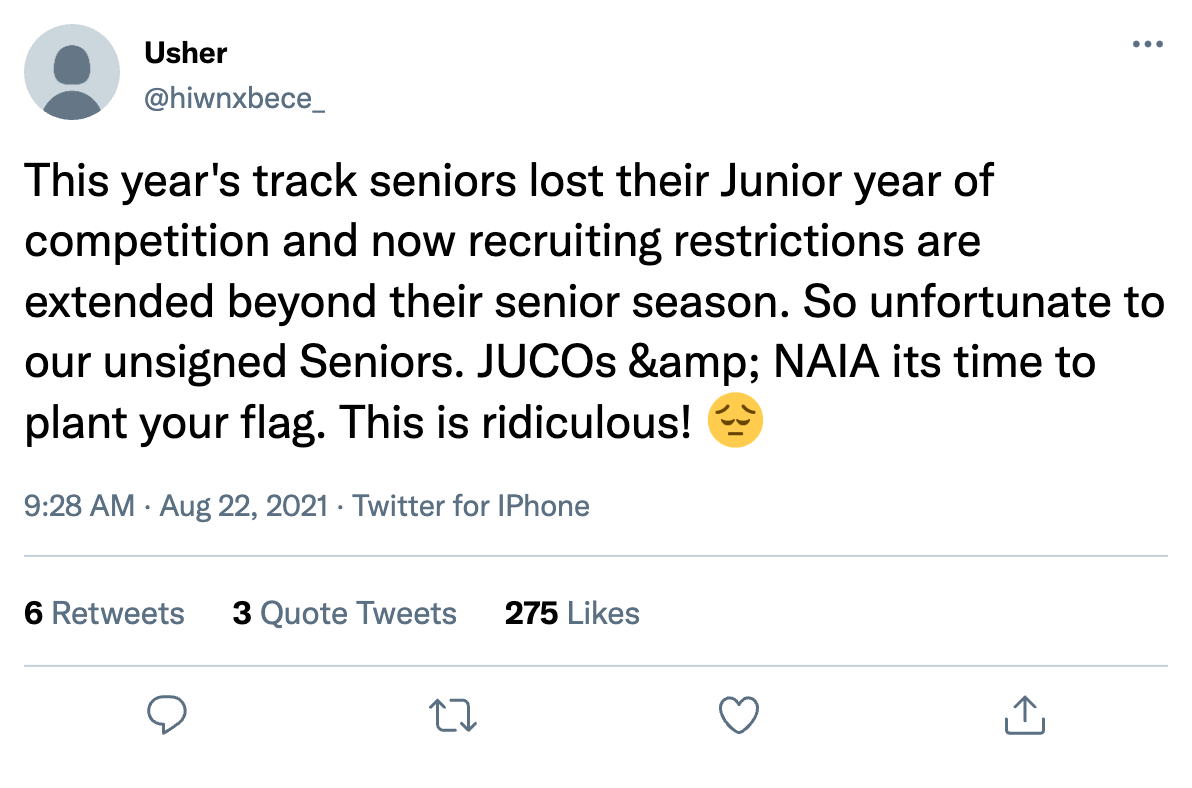Viewport: 1192px width, 788px height.
Task: Open the share icon options
Action: [1023, 714]
